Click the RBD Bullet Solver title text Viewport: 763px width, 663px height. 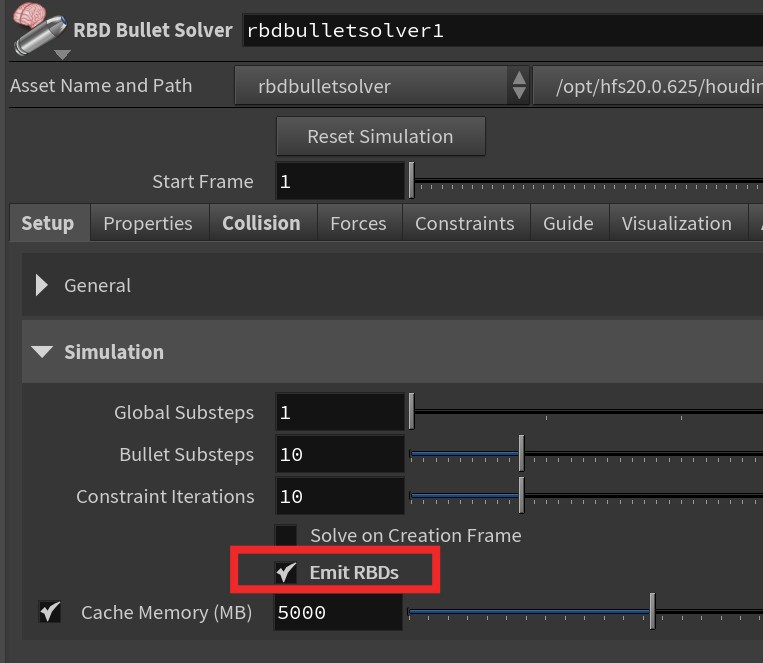pos(153,30)
